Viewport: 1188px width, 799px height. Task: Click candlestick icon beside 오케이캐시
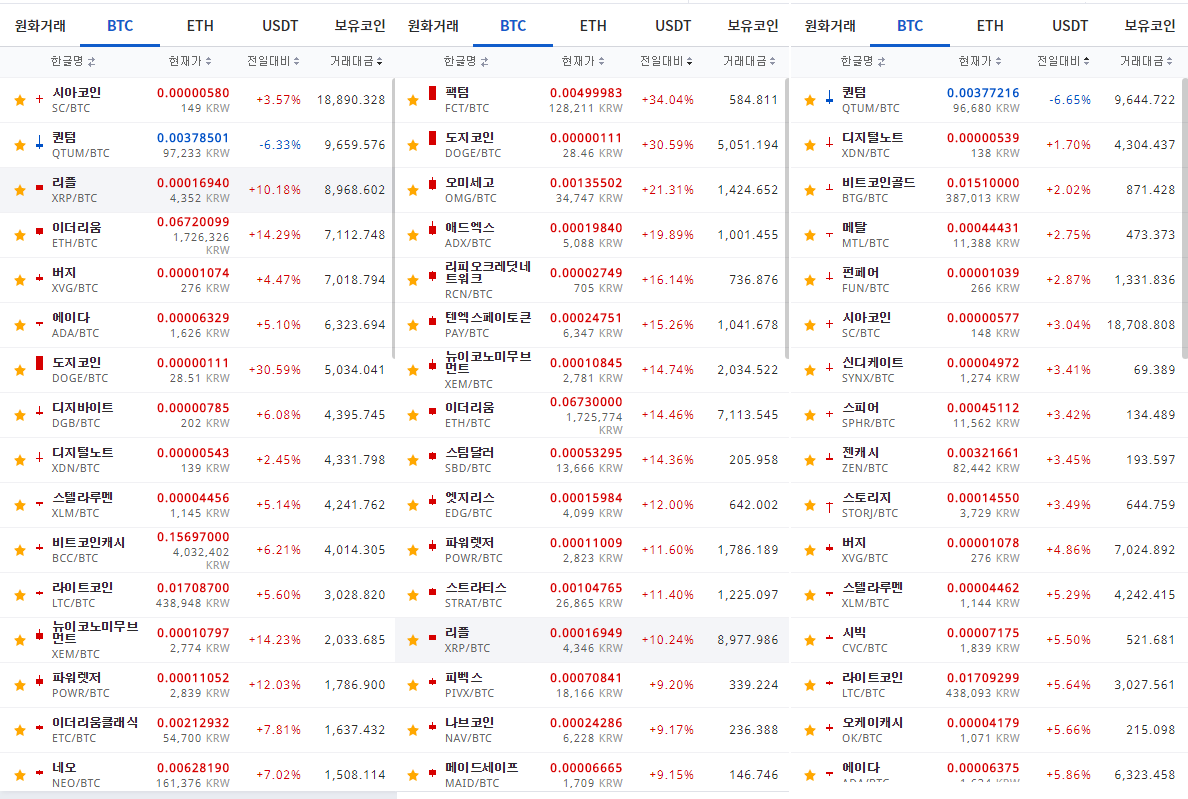pyautogui.click(x=830, y=728)
